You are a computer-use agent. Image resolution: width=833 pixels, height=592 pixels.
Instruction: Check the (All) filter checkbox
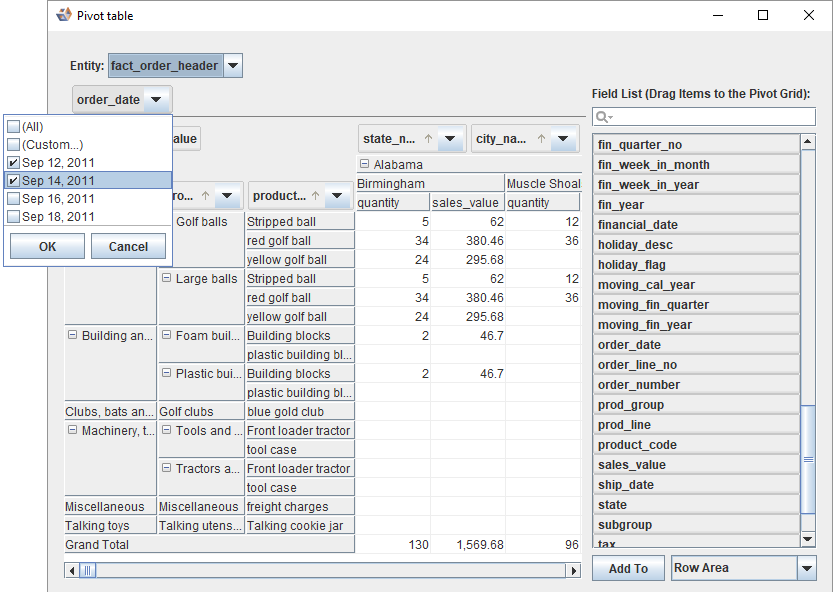[14, 127]
